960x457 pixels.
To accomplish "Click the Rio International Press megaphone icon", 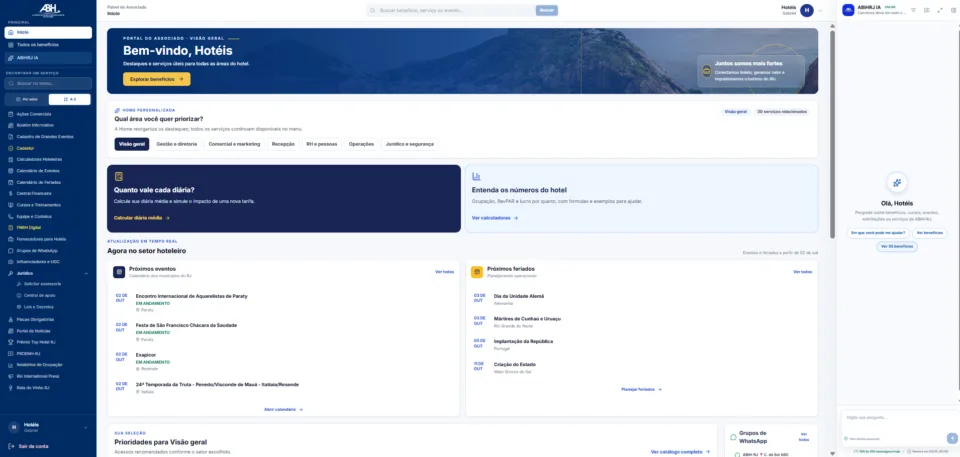I will [11, 376].
